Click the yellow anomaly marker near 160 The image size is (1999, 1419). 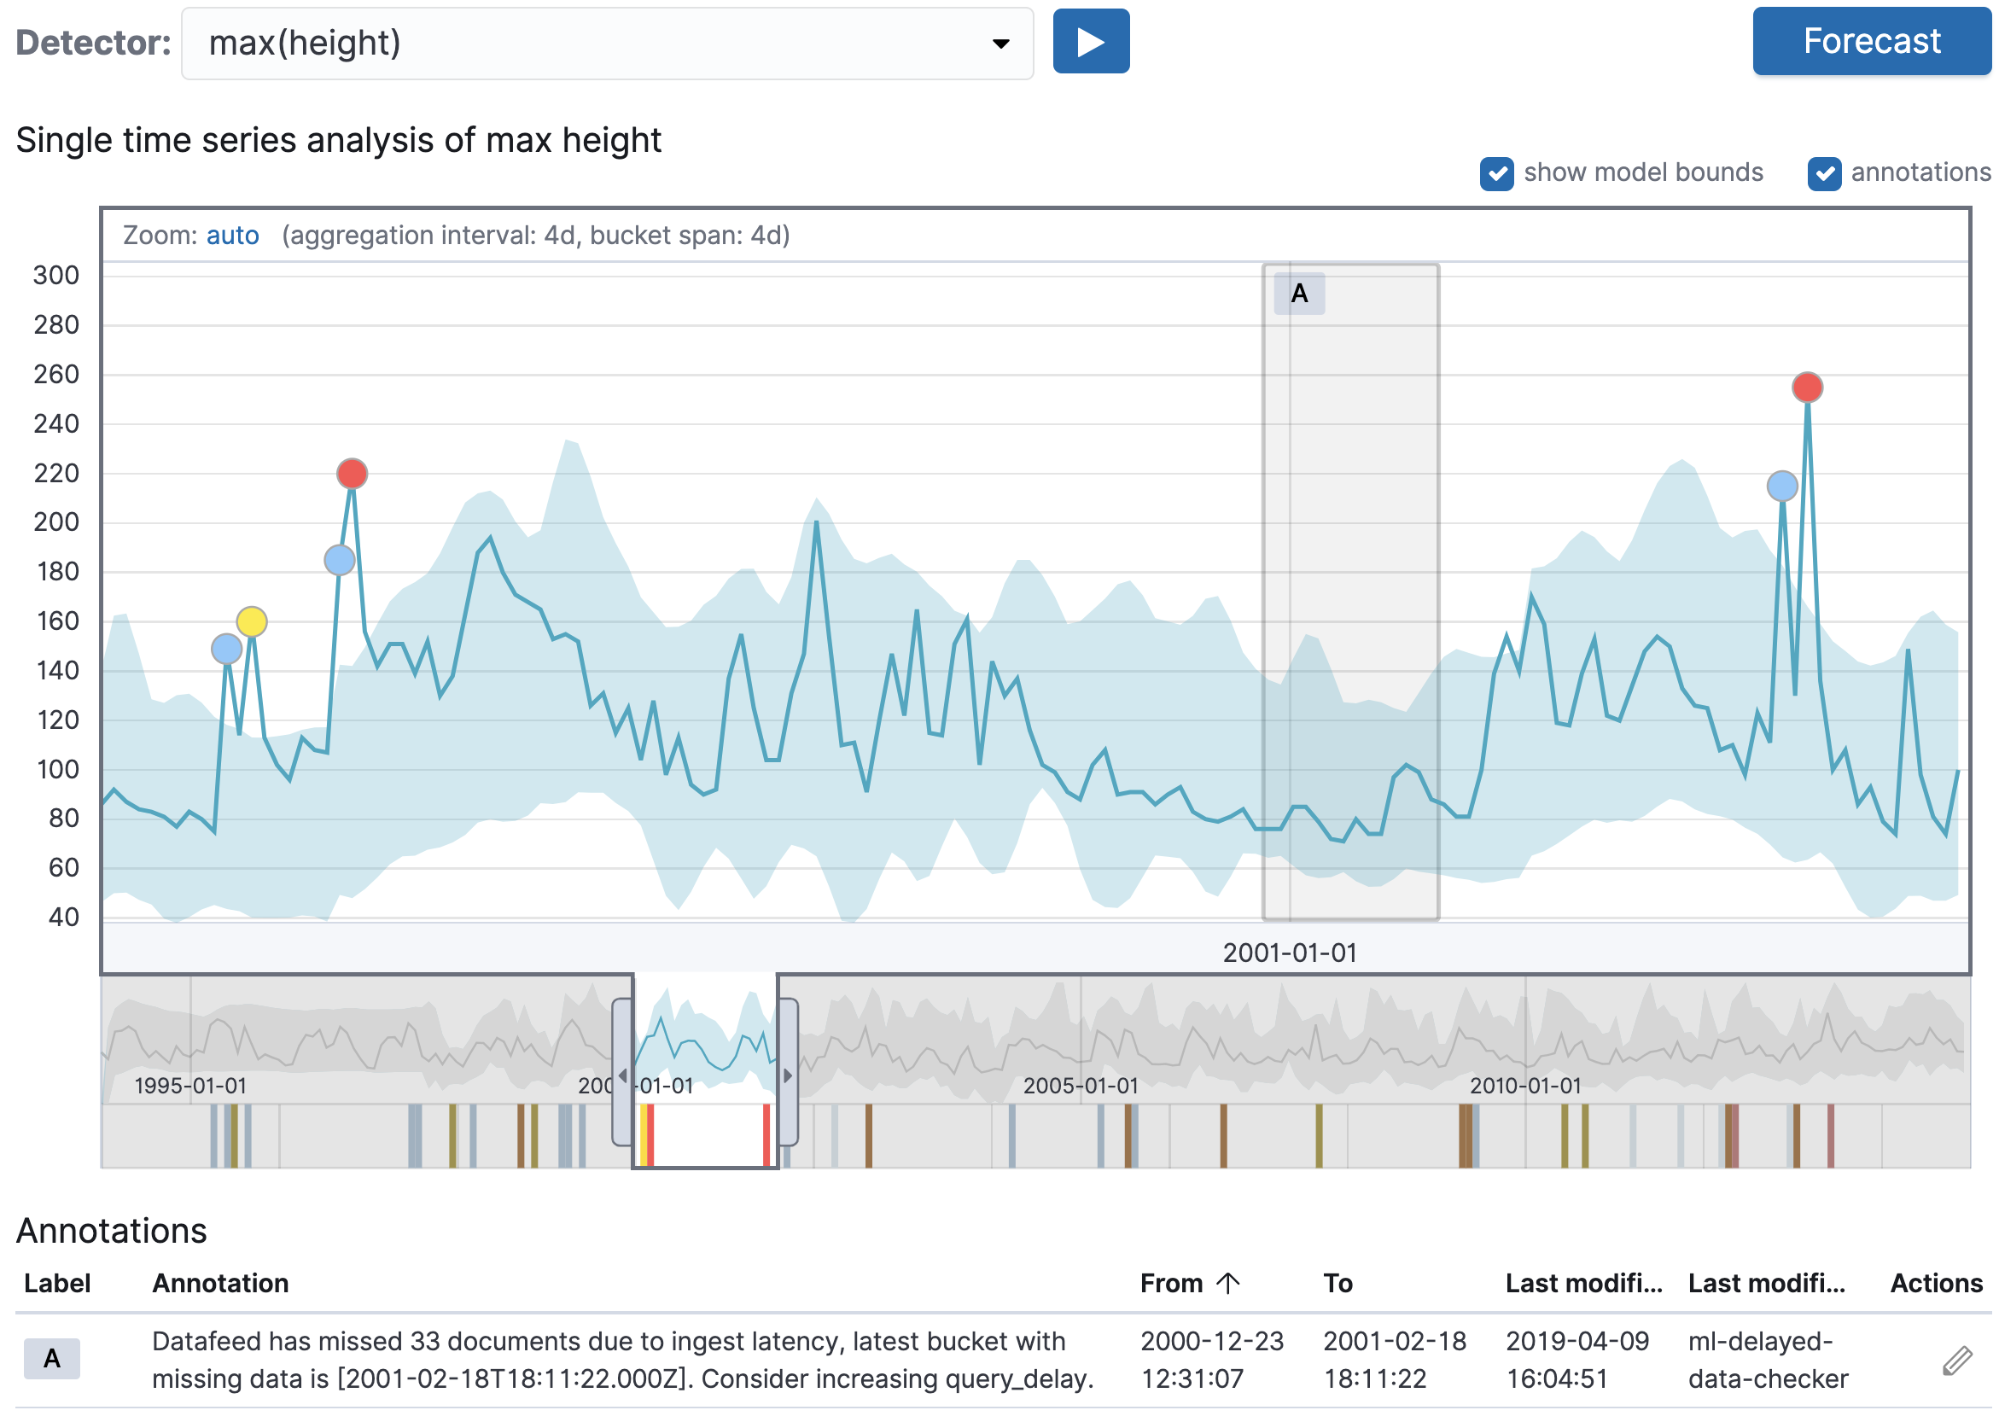click(252, 622)
